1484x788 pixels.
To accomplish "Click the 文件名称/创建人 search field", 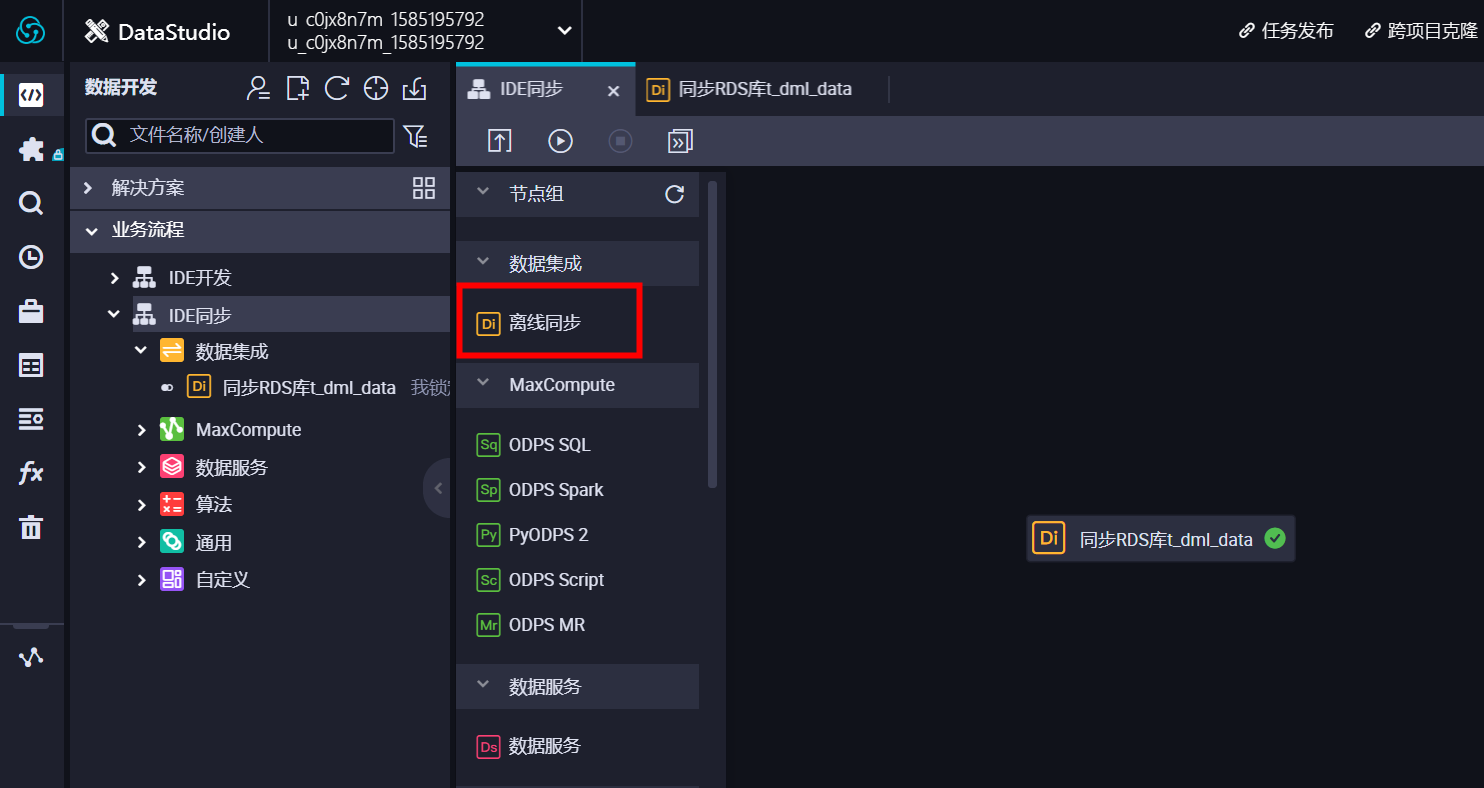I will point(240,135).
